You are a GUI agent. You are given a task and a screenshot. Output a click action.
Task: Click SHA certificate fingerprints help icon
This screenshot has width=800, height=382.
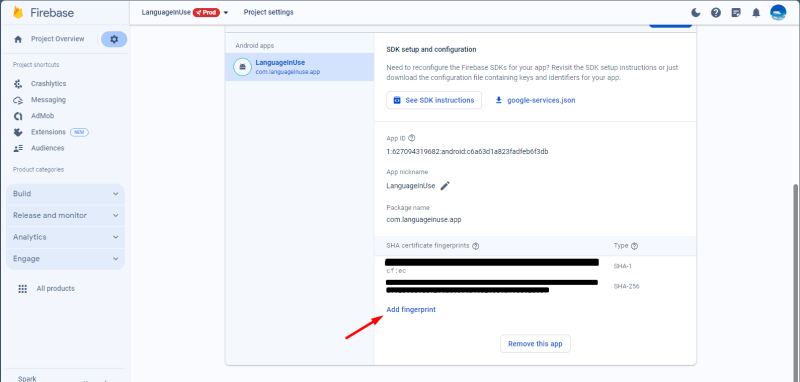(x=476, y=246)
